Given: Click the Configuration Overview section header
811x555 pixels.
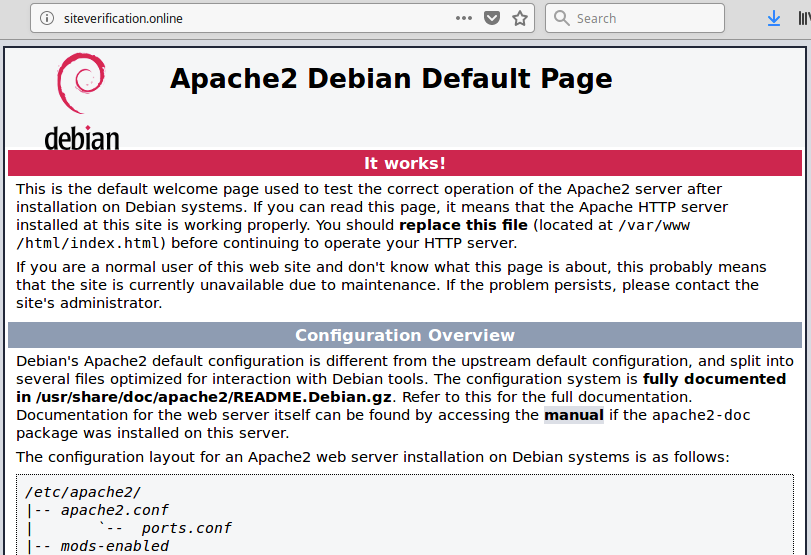Looking at the screenshot, I should (405, 335).
